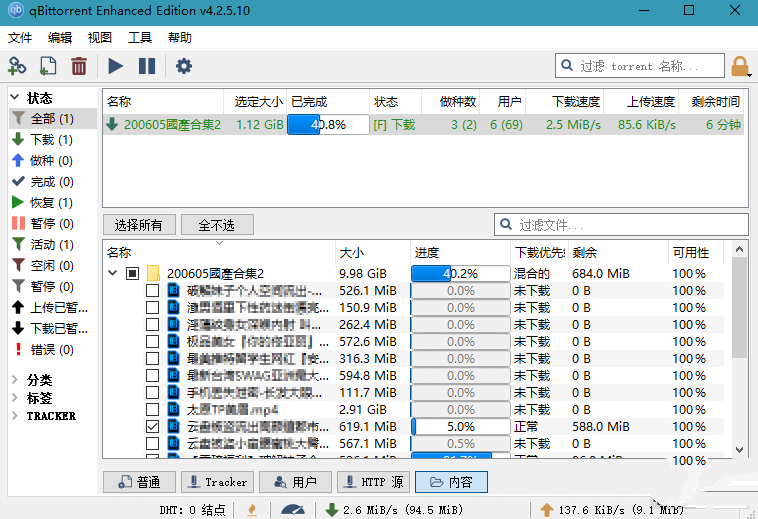Click the 选择所有 button
758x519 pixels.
tap(139, 224)
